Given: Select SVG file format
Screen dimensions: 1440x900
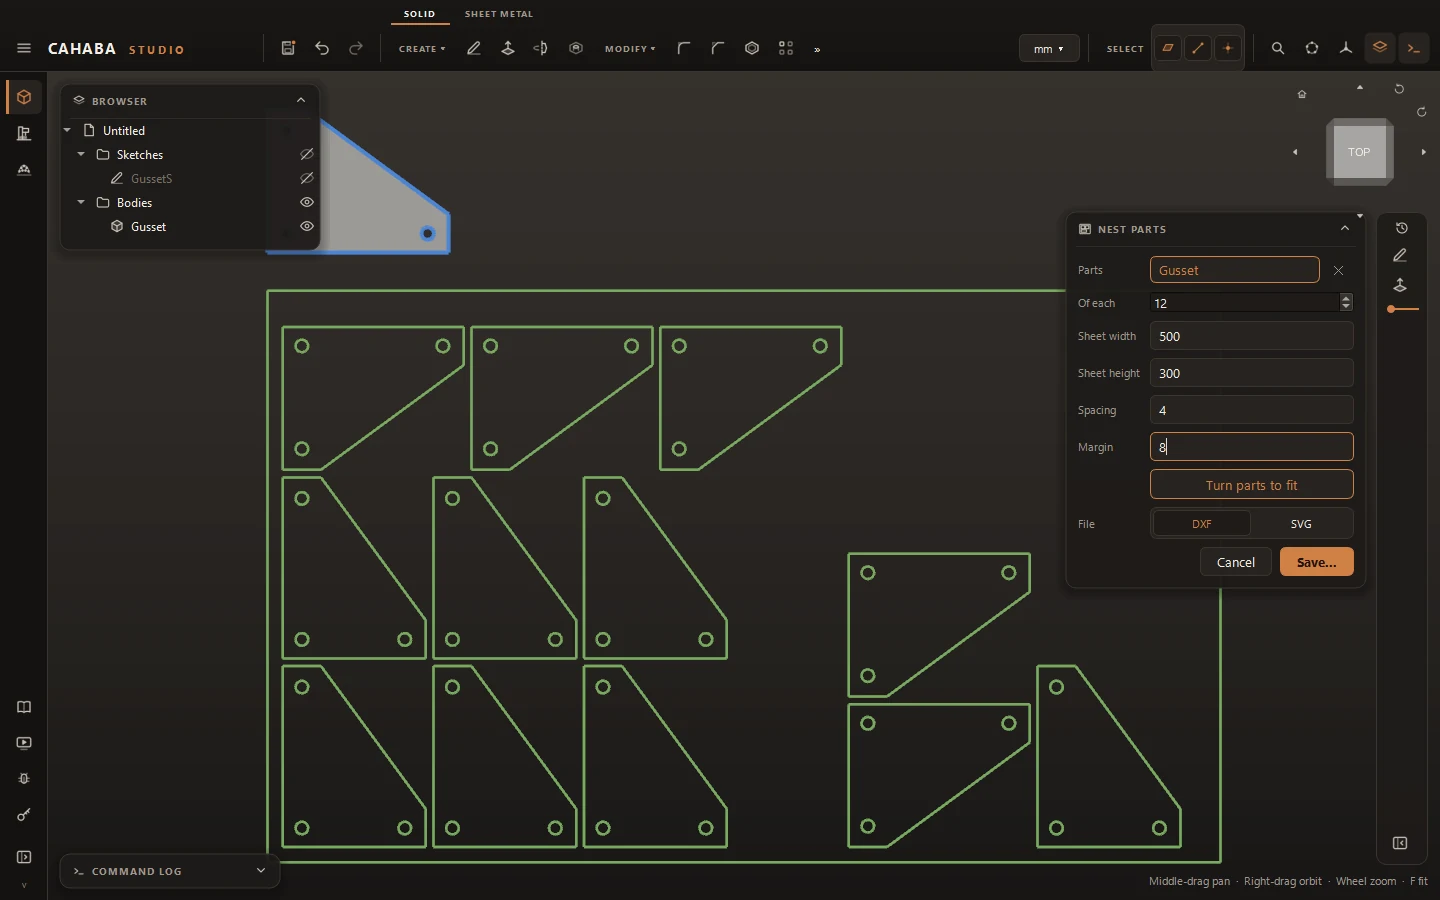Looking at the screenshot, I should [1301, 524].
